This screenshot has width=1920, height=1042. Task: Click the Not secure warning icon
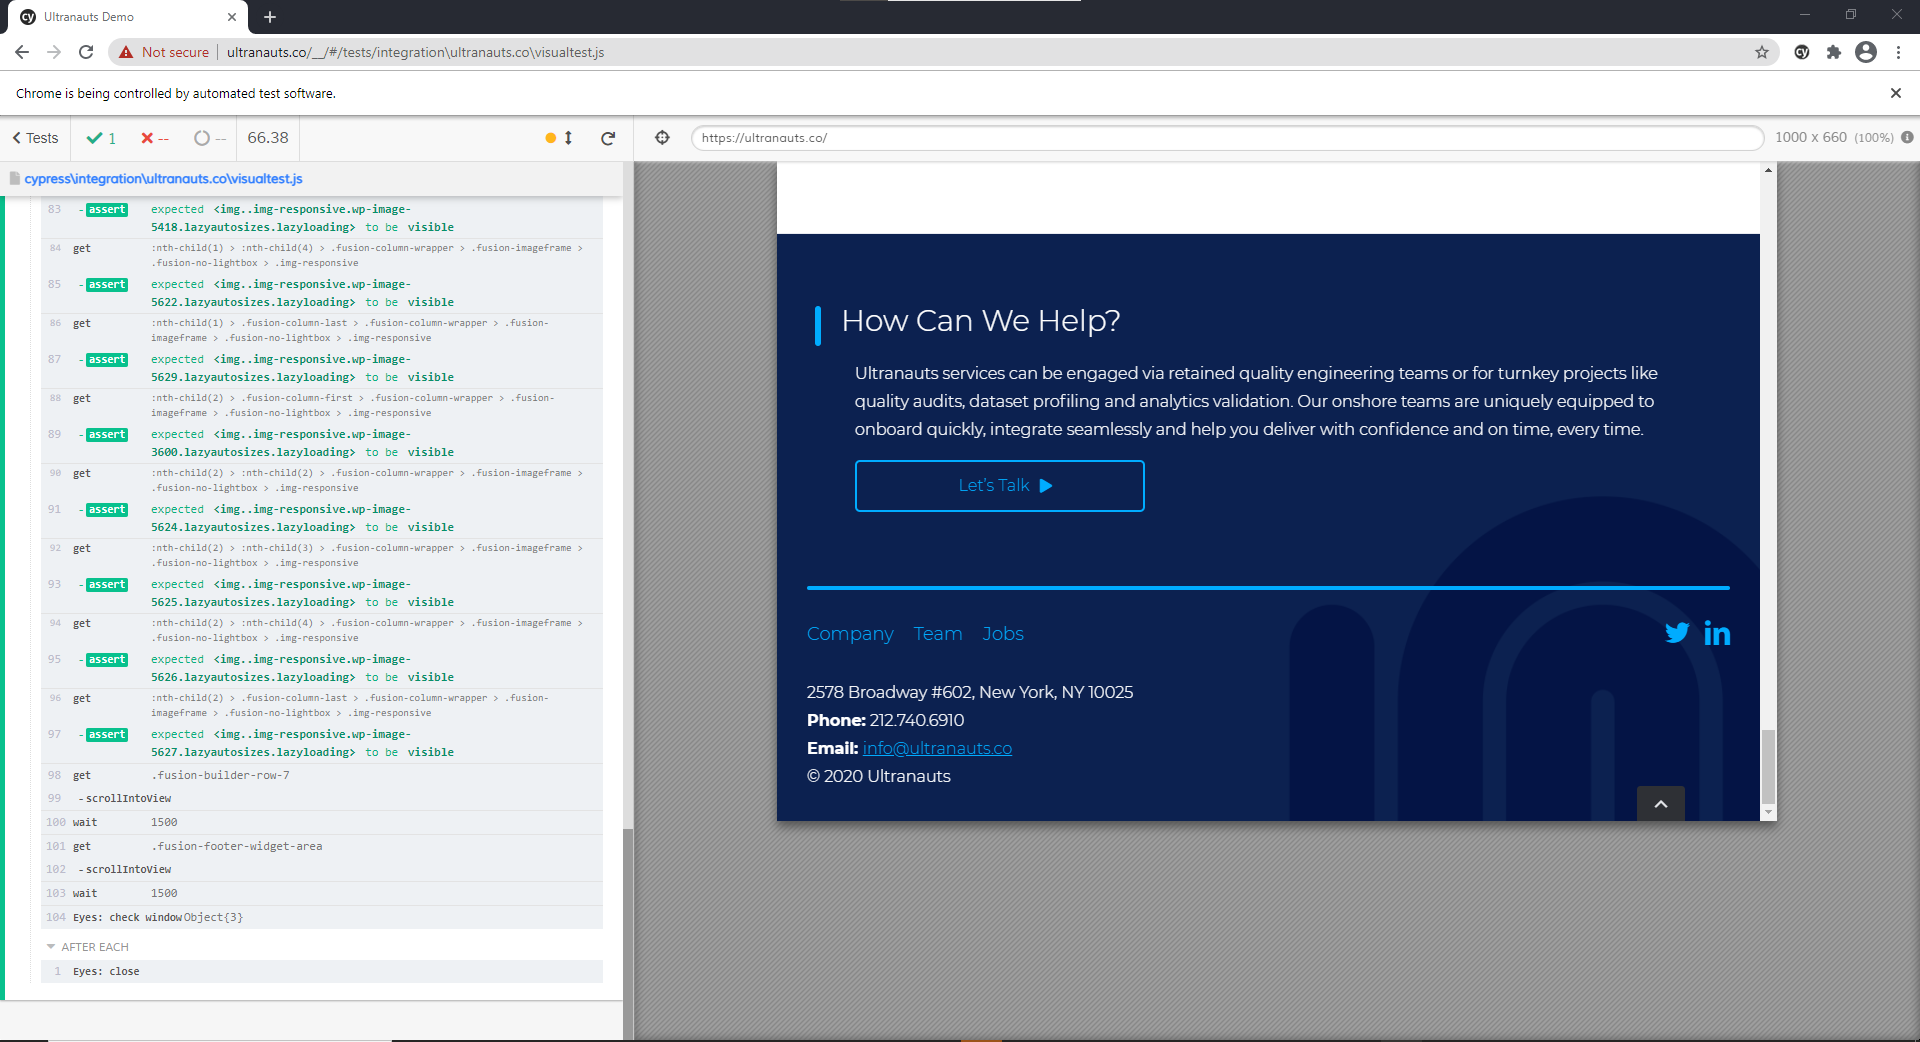126,52
